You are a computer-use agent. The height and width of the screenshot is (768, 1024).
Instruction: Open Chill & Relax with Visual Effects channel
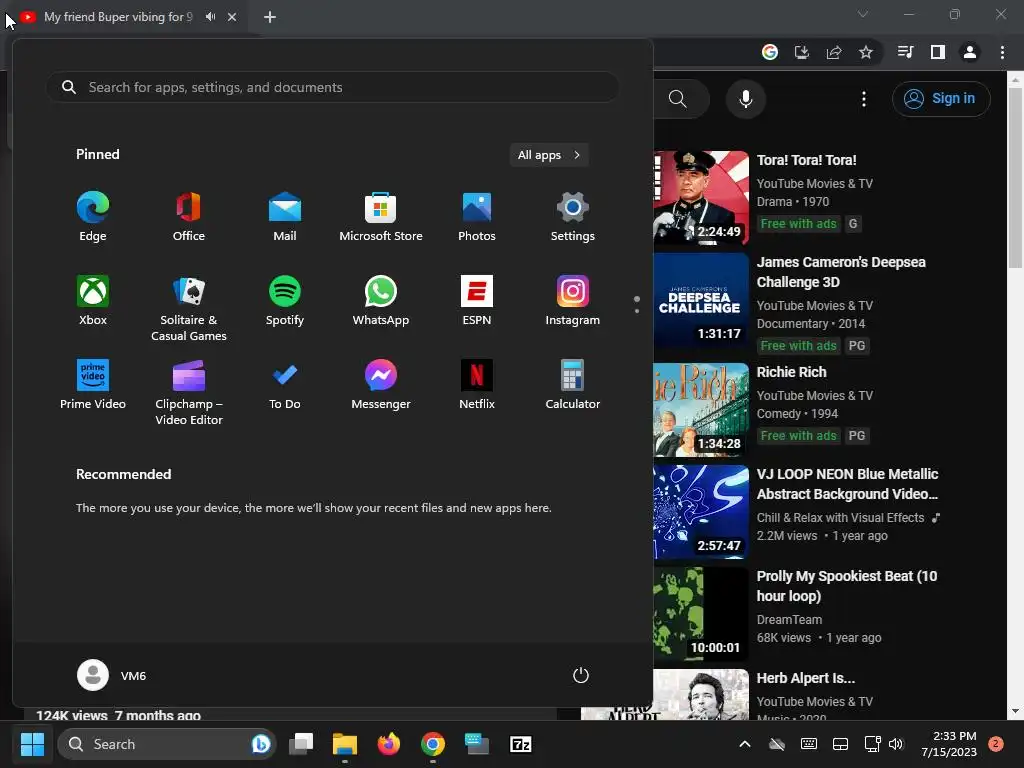(x=840, y=518)
